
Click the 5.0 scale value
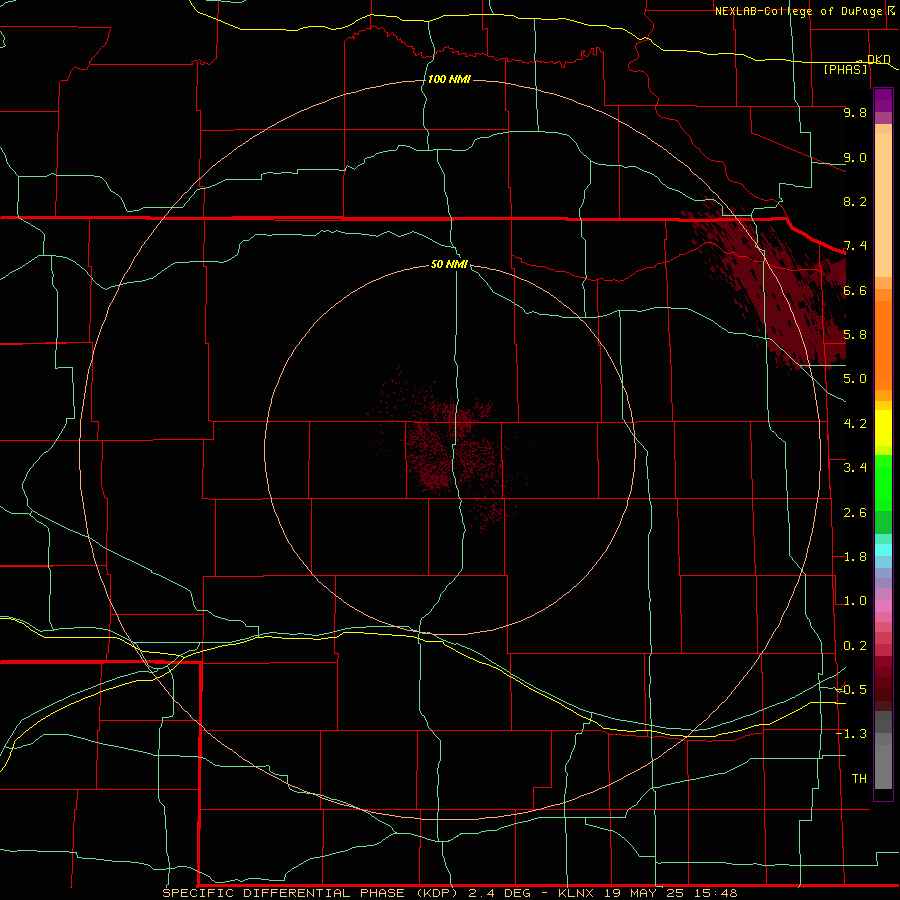coord(855,379)
